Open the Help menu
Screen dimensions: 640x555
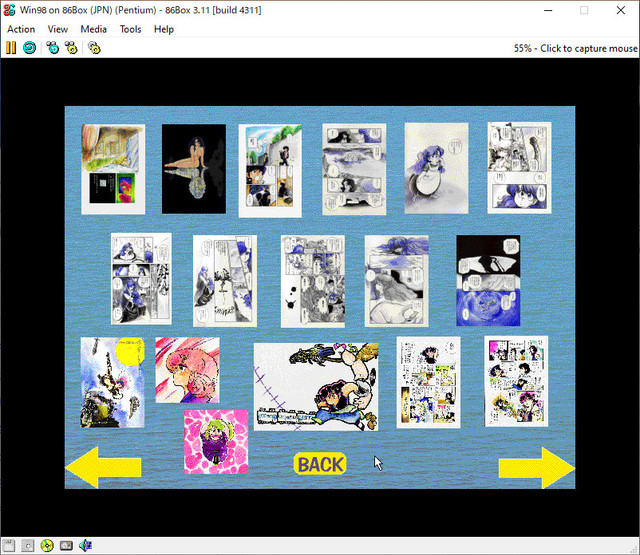[164, 29]
